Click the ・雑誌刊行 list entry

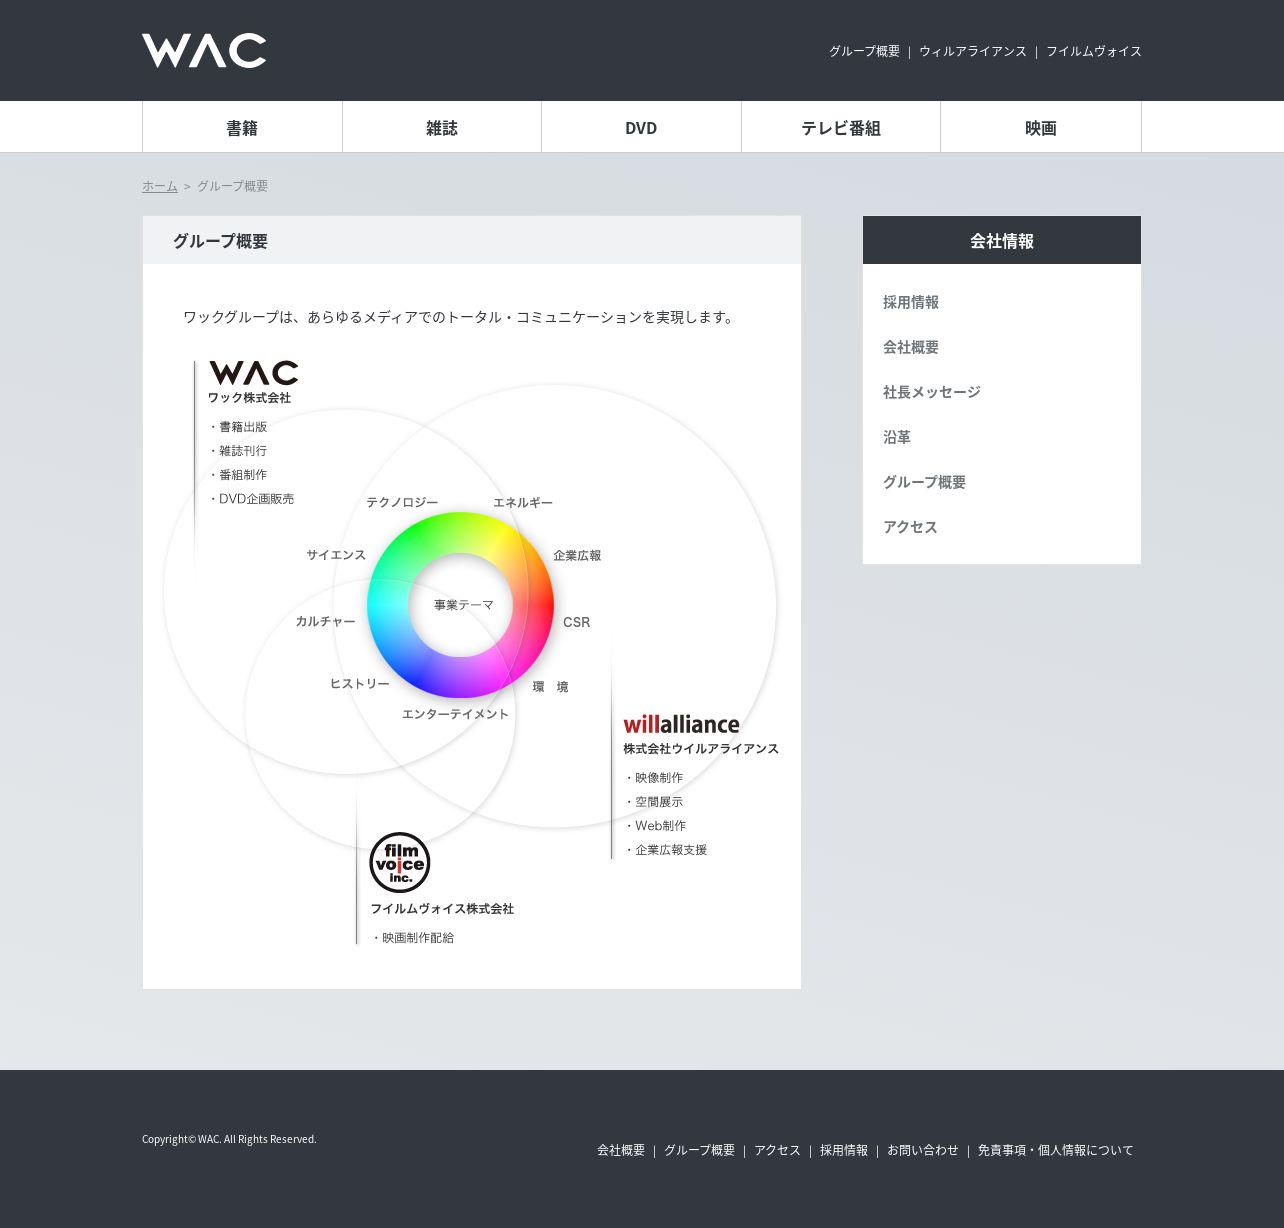238,450
